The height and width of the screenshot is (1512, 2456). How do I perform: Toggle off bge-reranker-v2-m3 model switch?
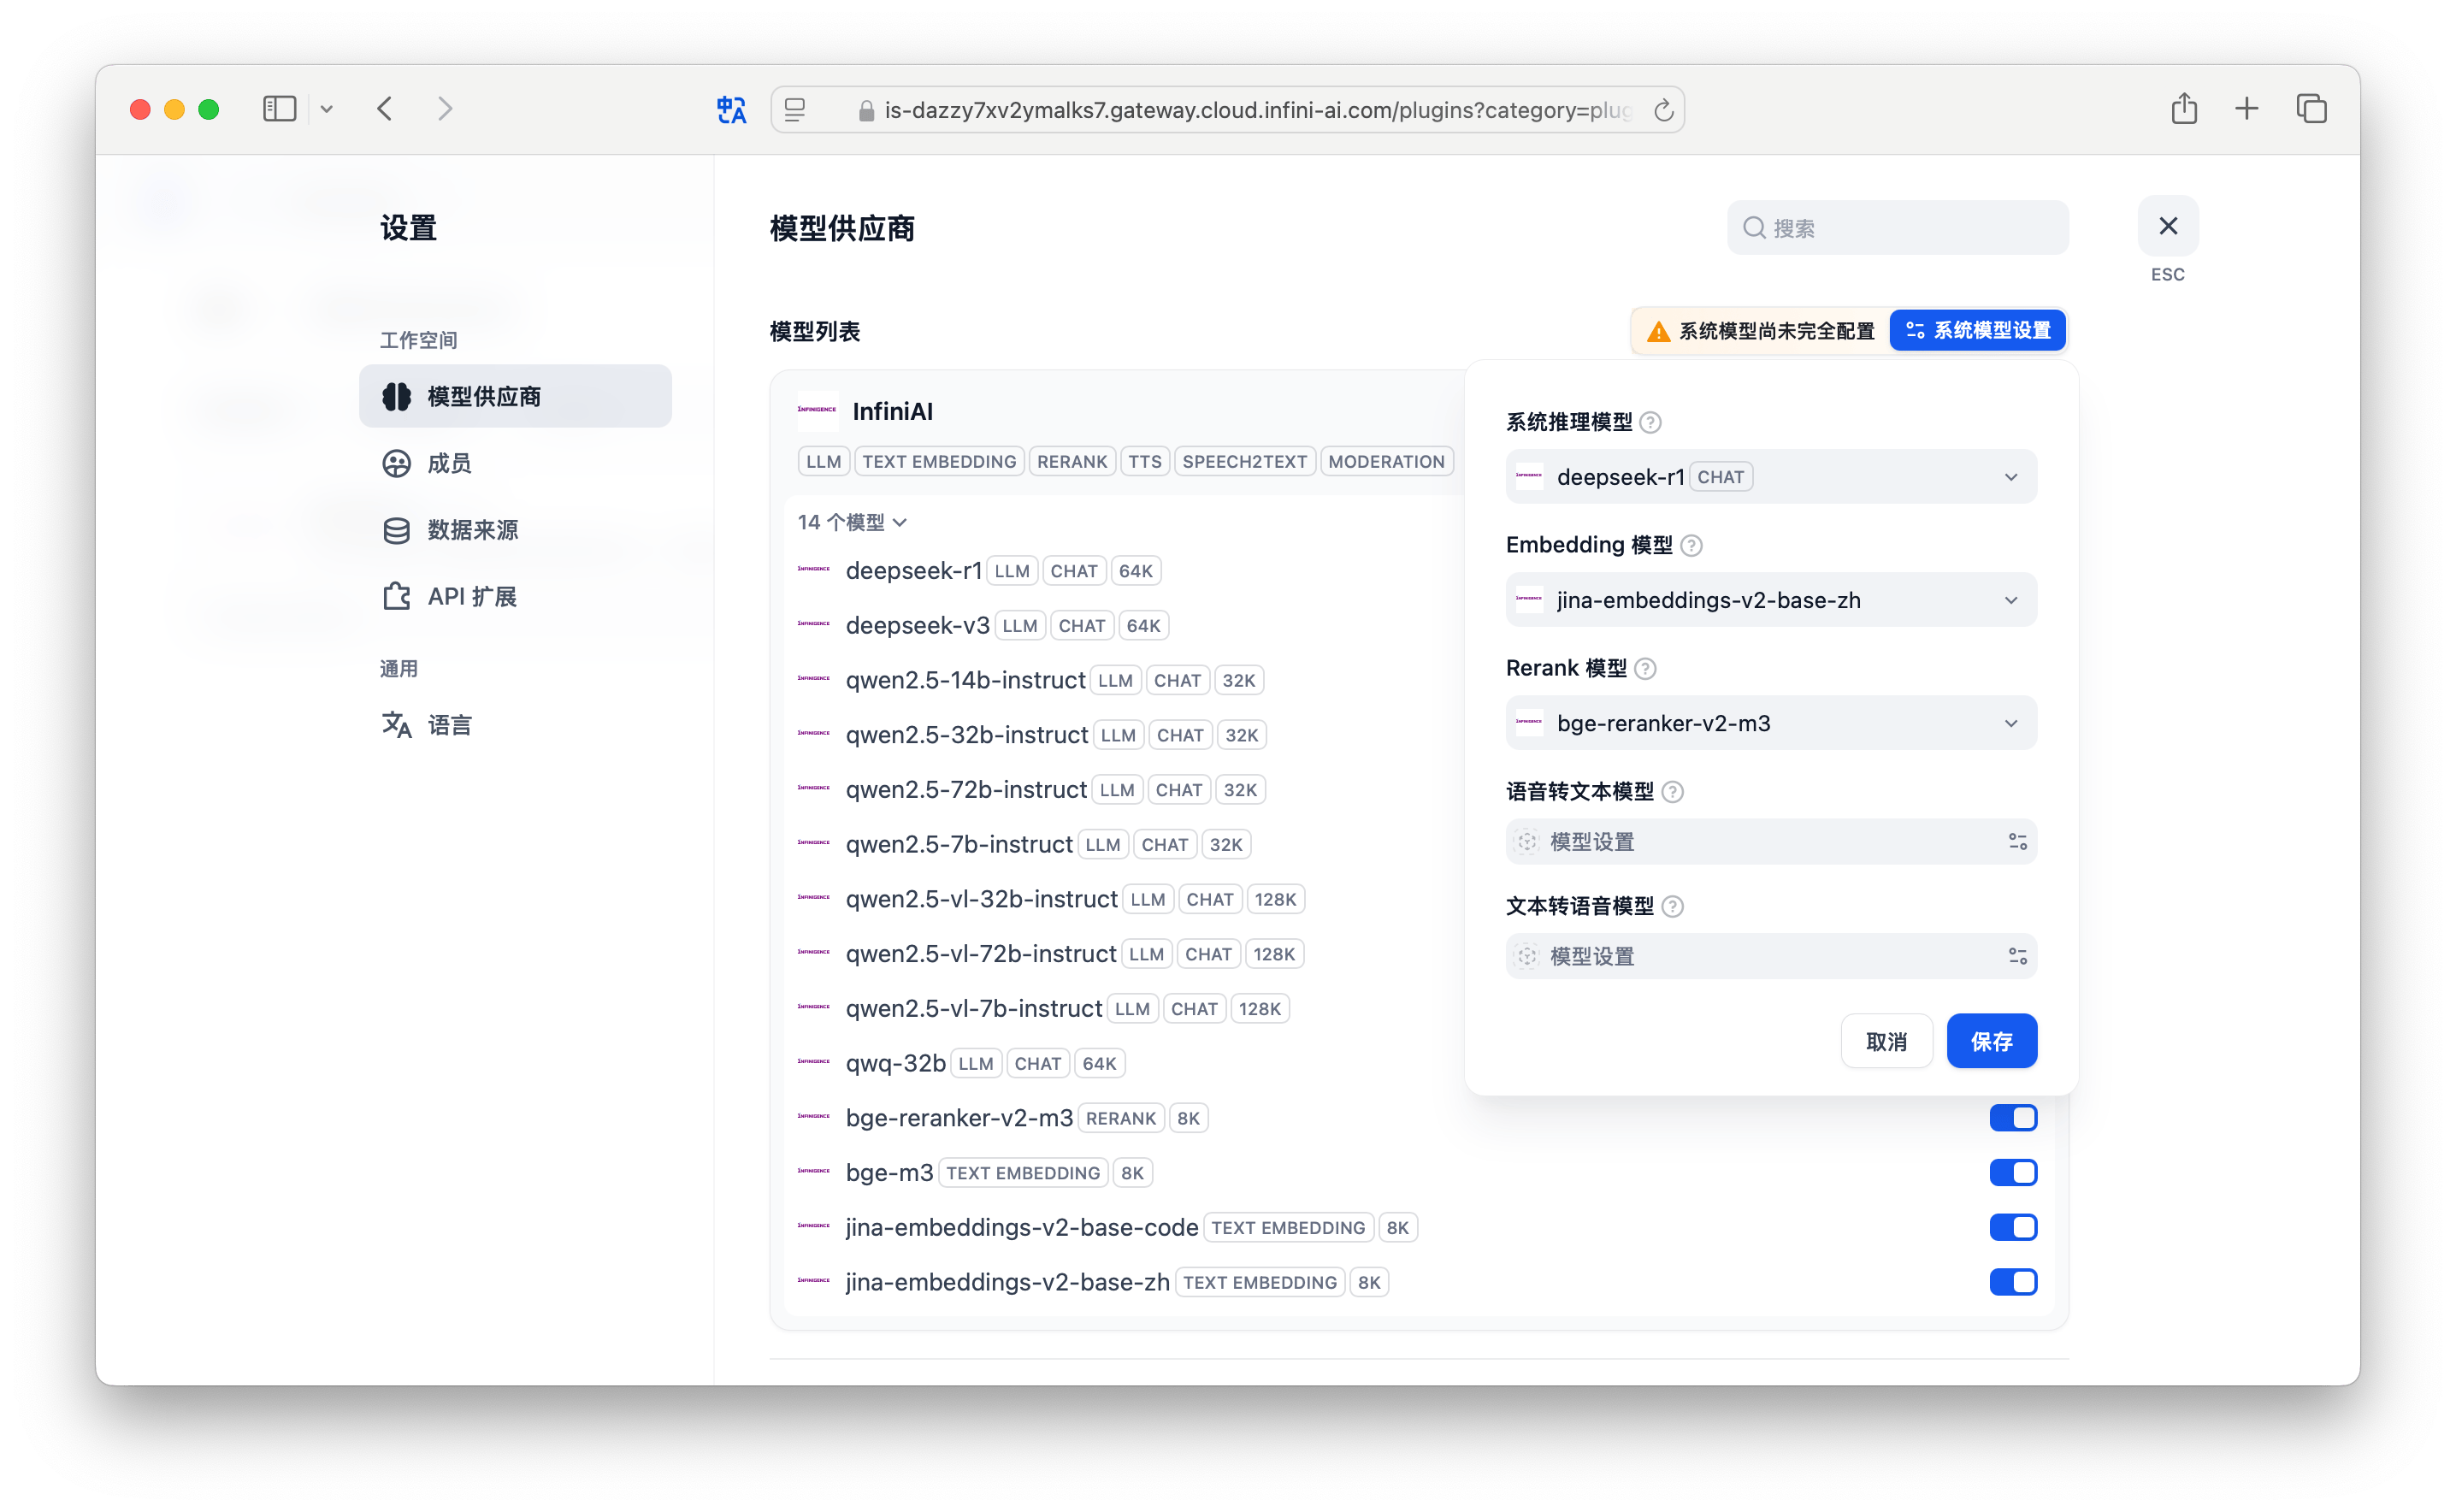click(x=2012, y=1118)
